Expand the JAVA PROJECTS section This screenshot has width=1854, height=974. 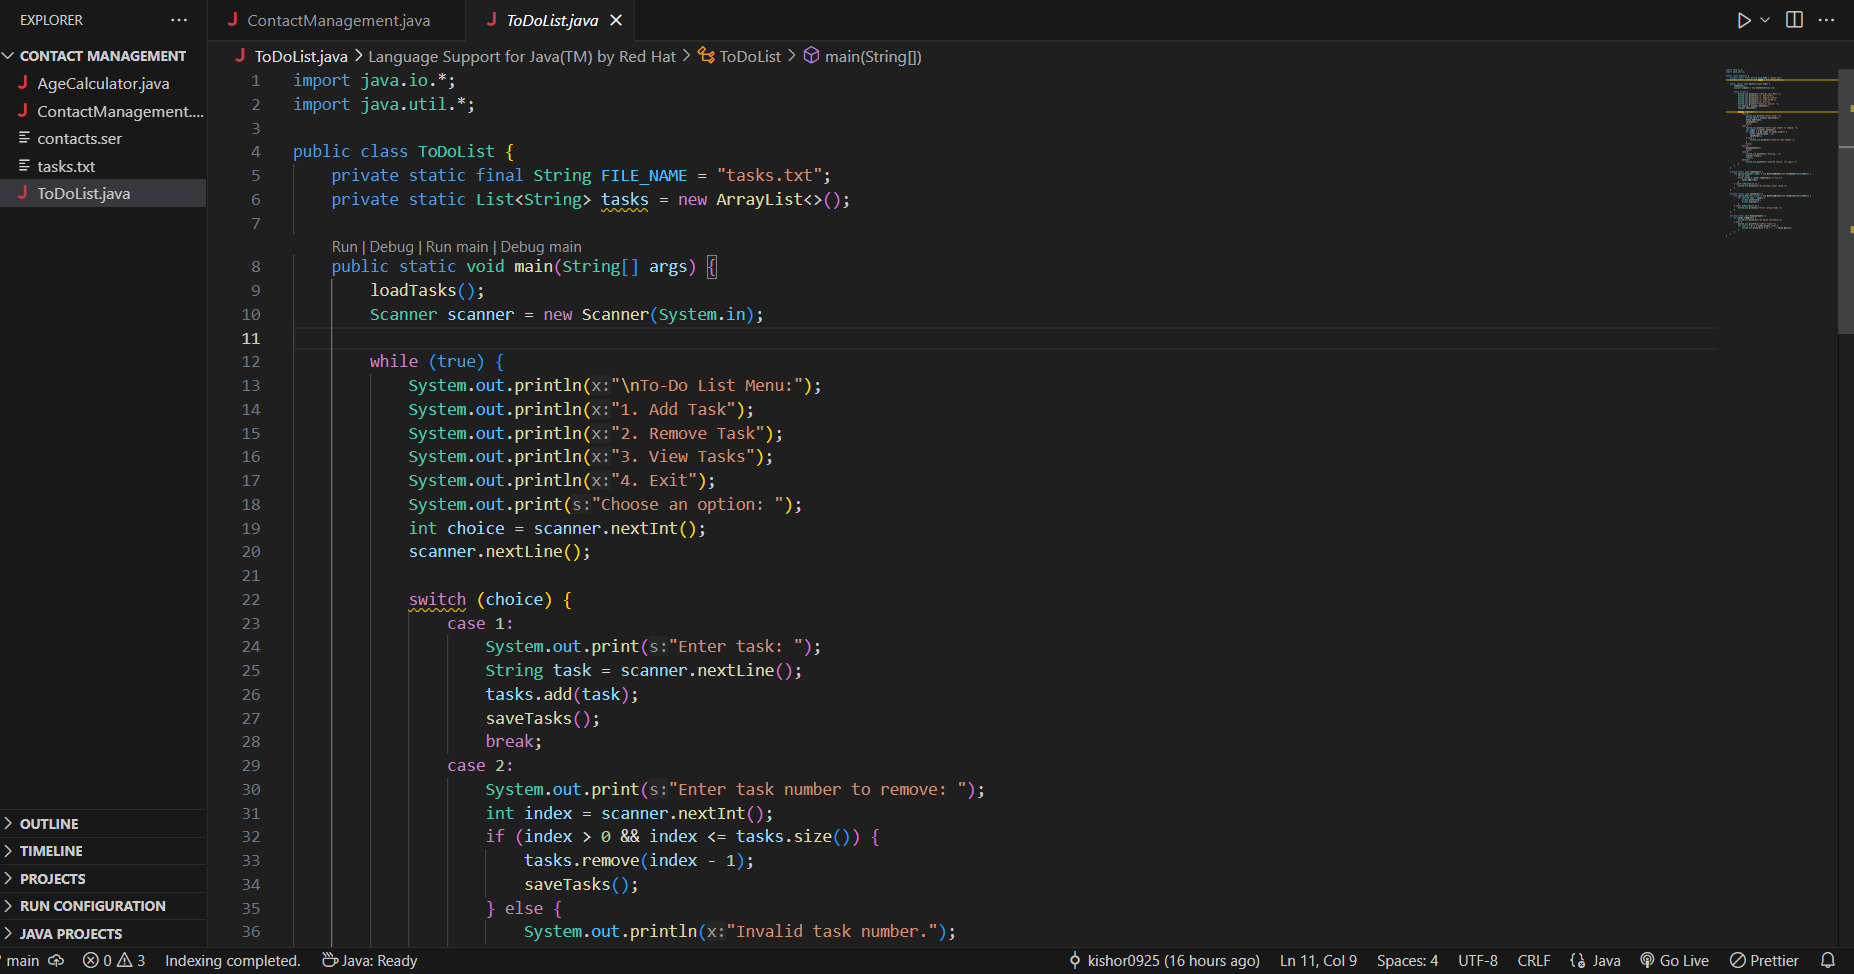70,934
